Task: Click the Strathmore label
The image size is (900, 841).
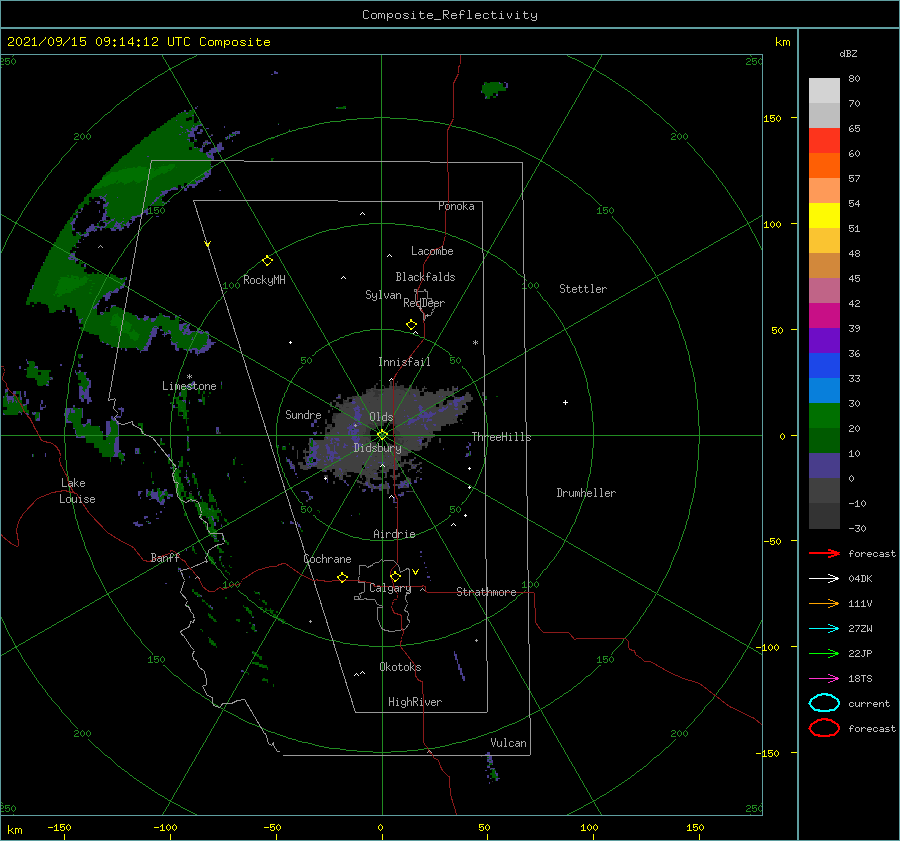Action: coord(486,592)
